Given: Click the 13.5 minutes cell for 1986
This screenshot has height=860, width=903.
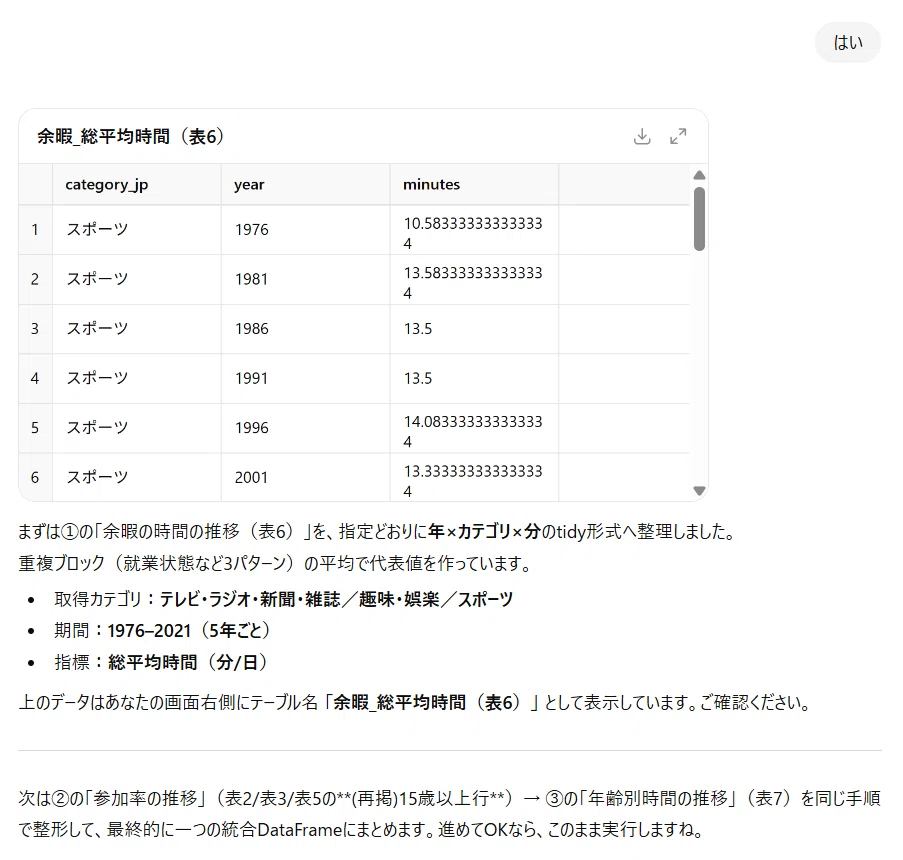Looking at the screenshot, I should 474,329.
